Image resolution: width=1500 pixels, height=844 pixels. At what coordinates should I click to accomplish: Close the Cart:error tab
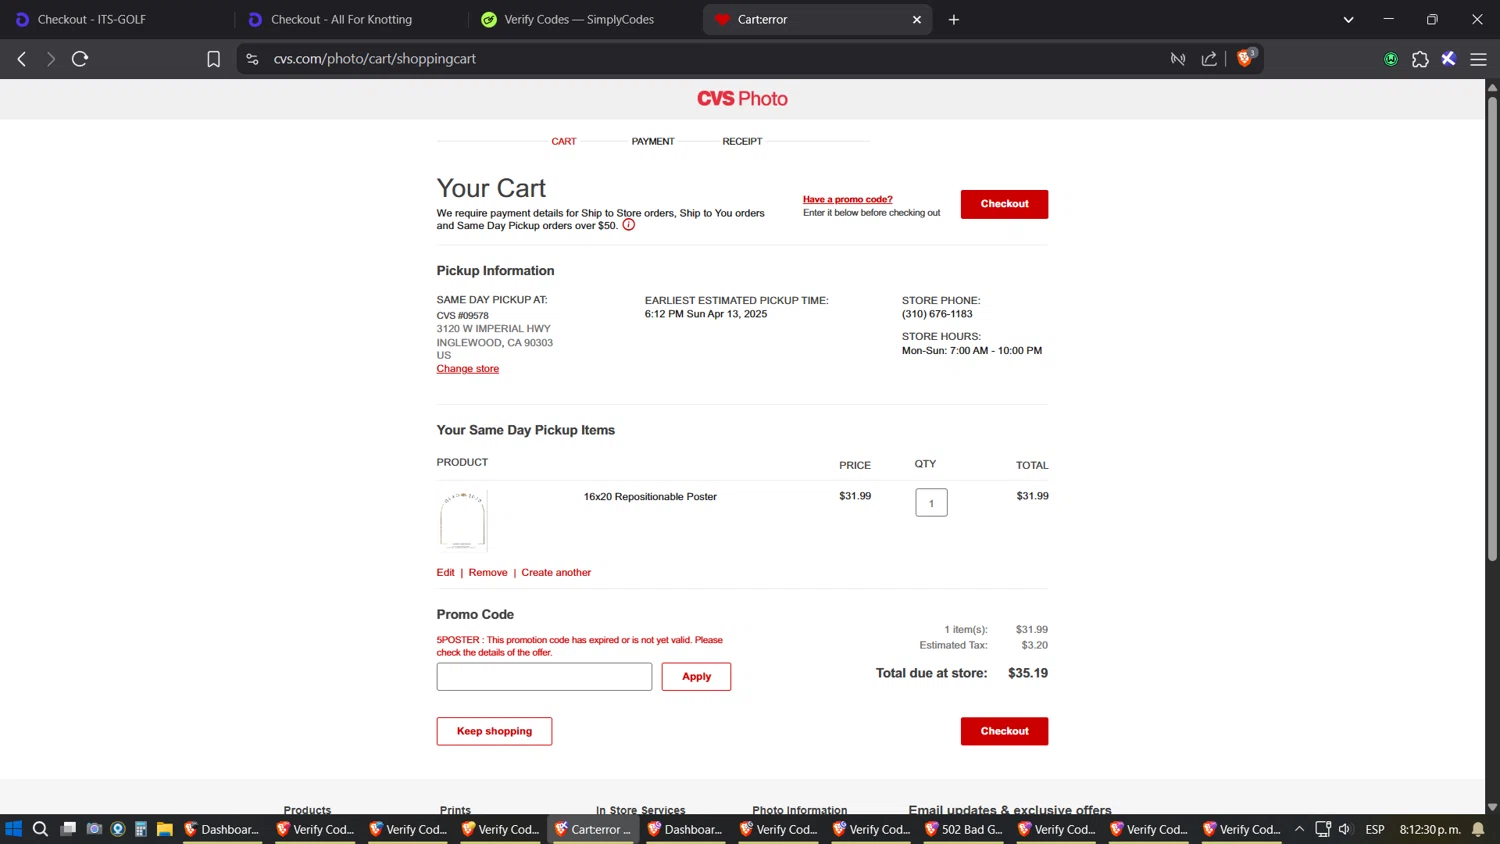pyautogui.click(x=917, y=19)
